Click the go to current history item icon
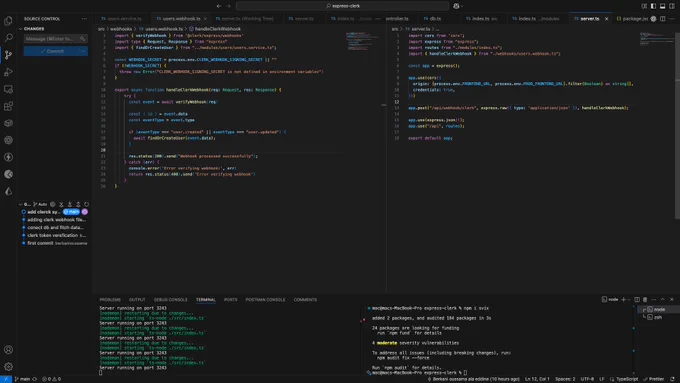Image resolution: width=680 pixels, height=383 pixels. (52, 204)
